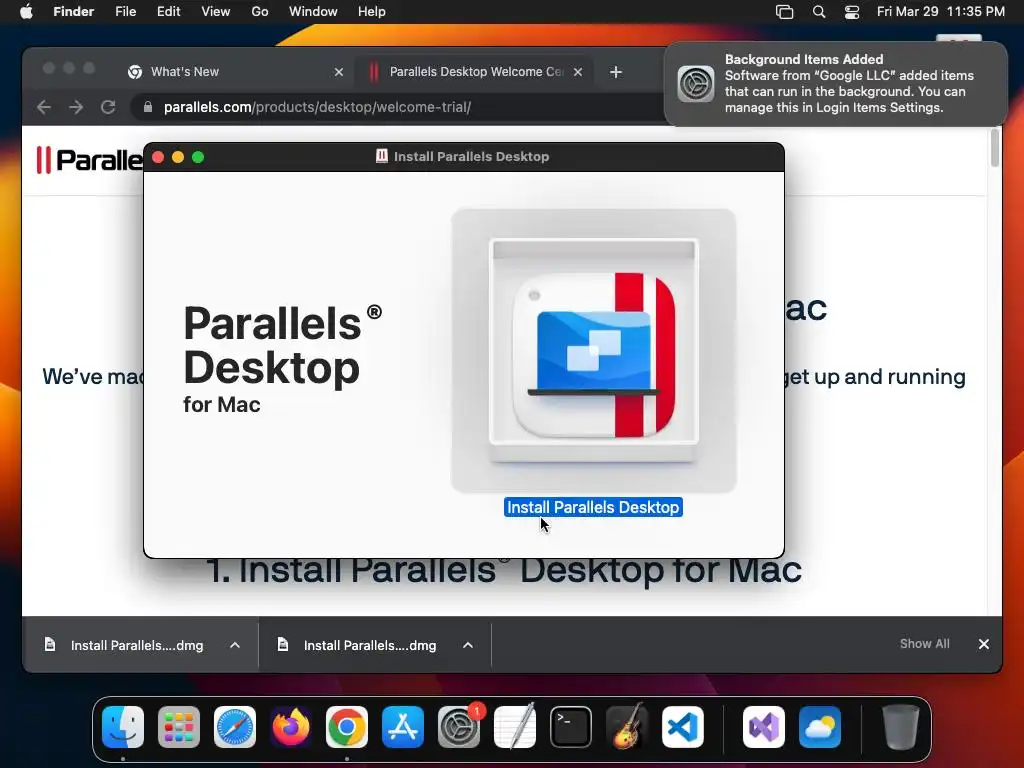
Task: Click the Chrome address bar URL
Action: tap(317, 107)
